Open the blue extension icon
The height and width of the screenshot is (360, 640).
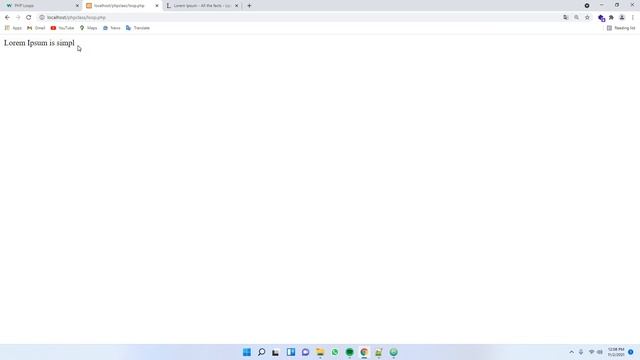pyautogui.click(x=601, y=18)
